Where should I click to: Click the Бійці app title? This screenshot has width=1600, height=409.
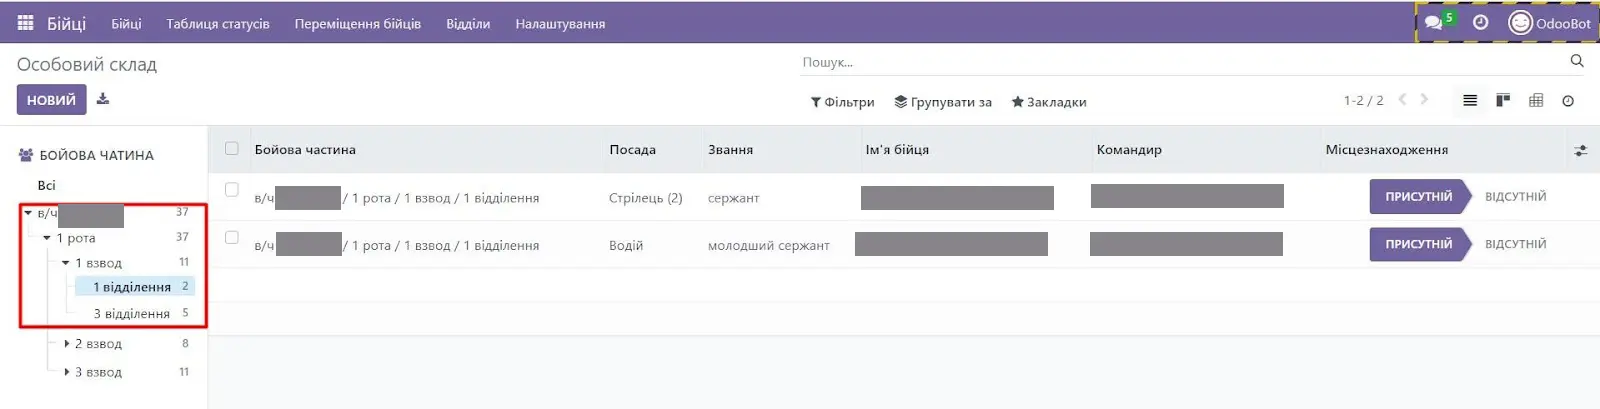point(67,23)
